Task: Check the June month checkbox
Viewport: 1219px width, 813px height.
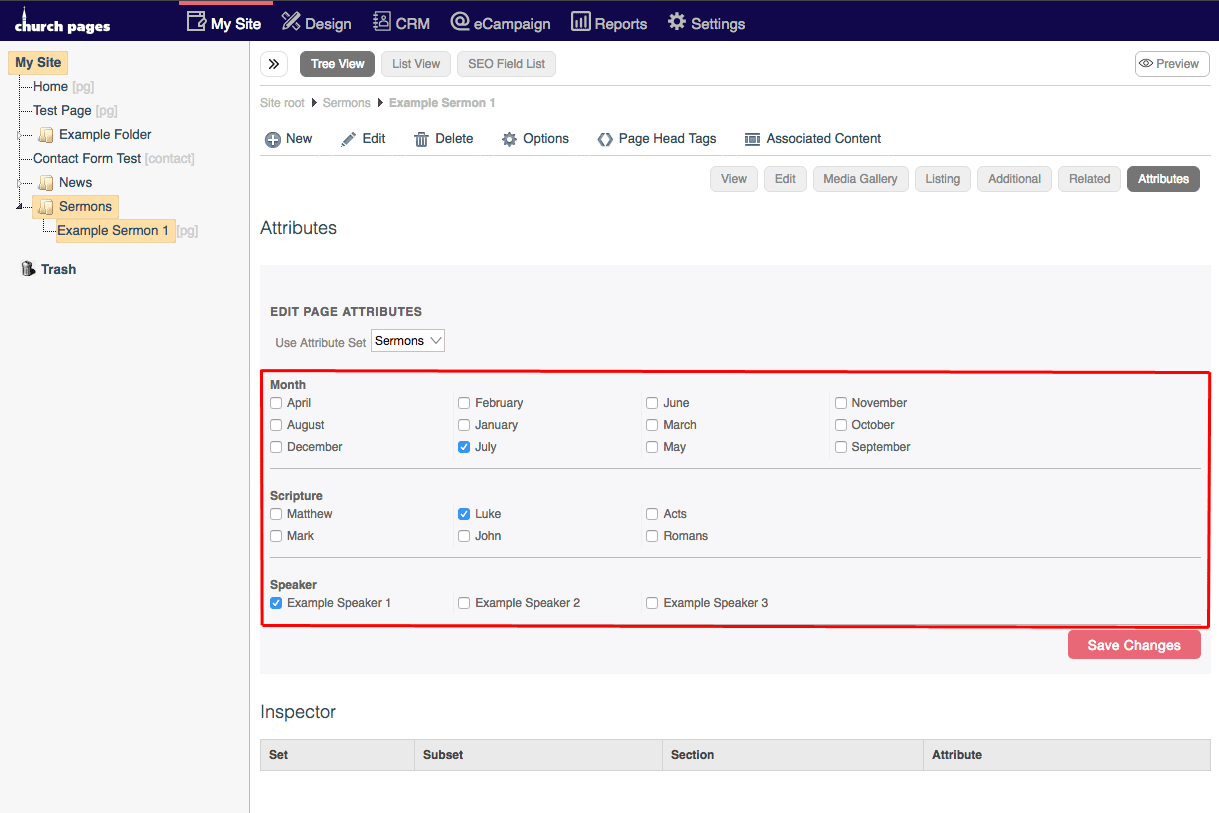Action: [652, 403]
